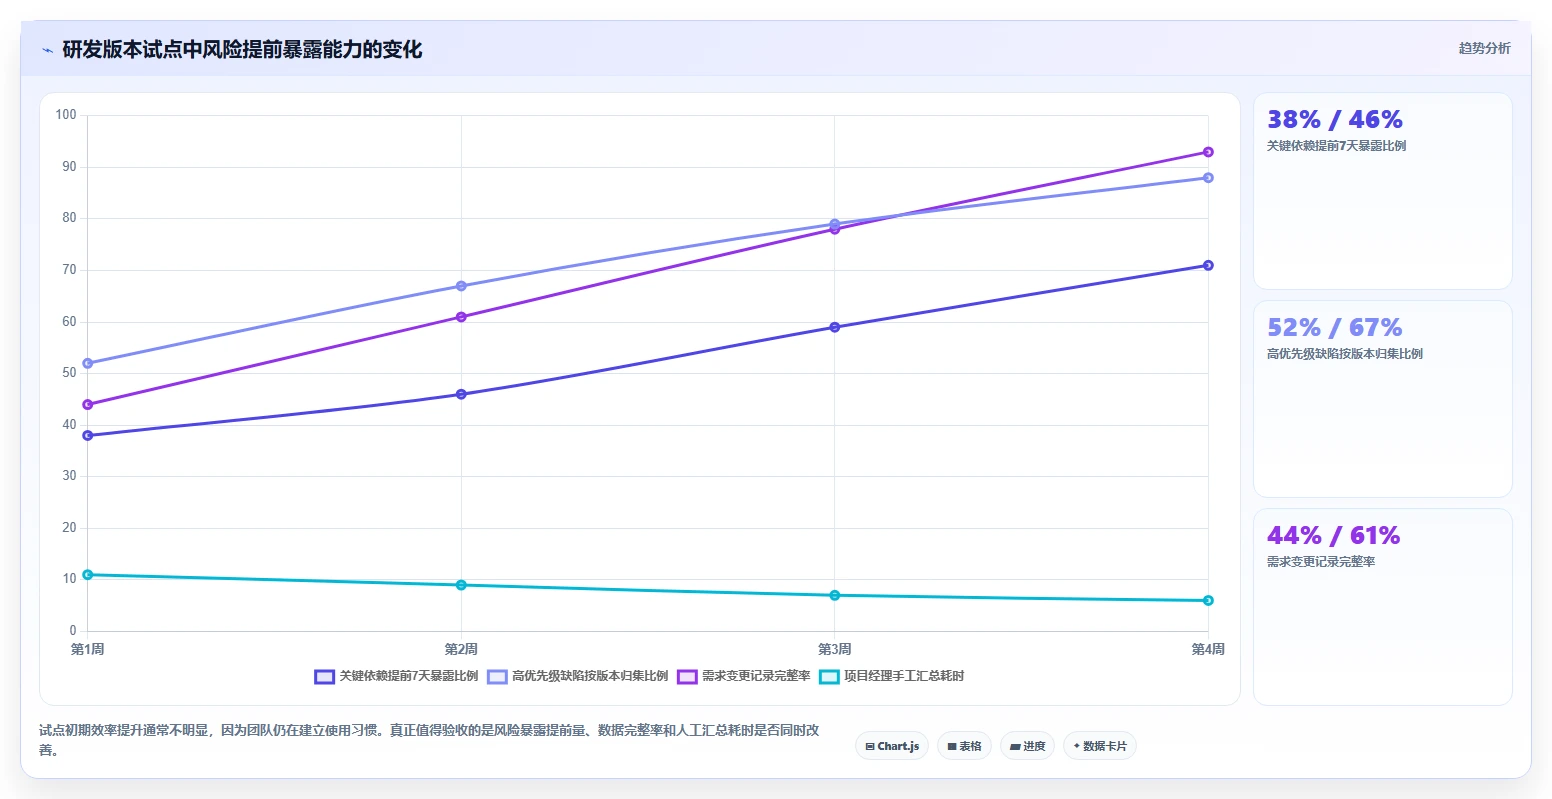
Task: Click the week 4 cyan data point at 6
Action: click(1208, 600)
